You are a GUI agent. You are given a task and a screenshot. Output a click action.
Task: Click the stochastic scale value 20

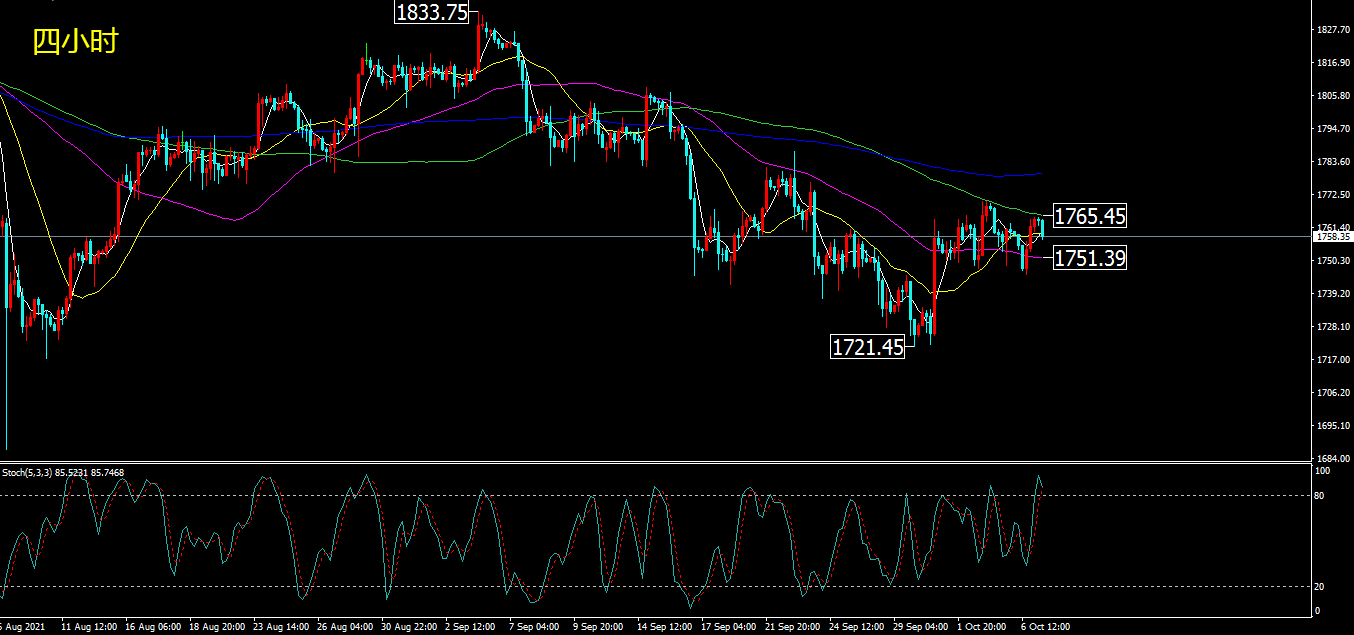click(1320, 586)
